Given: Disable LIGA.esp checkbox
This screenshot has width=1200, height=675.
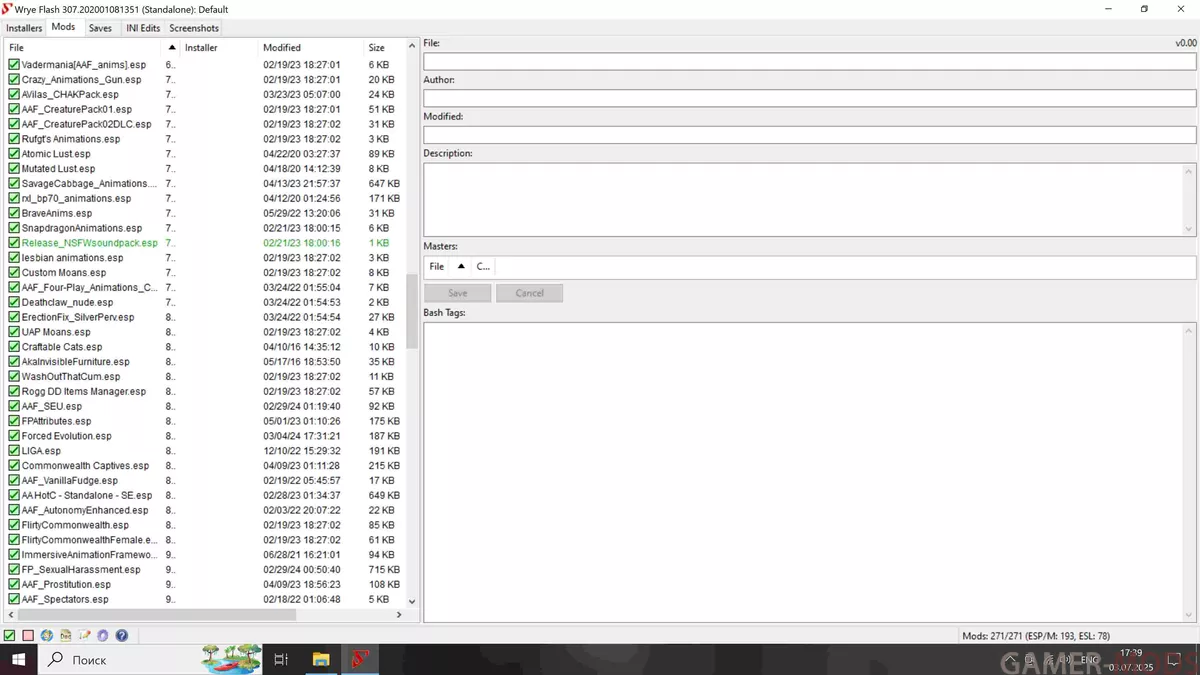Looking at the screenshot, I should (14, 451).
